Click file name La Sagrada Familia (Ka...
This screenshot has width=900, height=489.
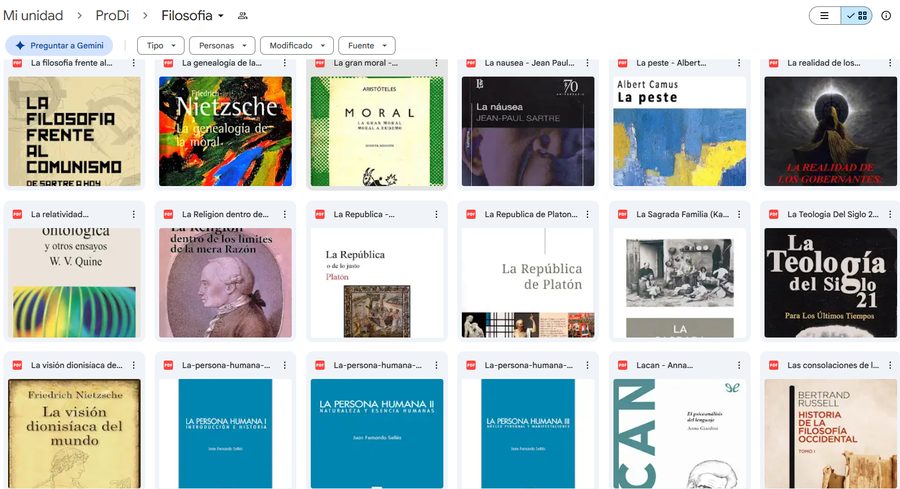click(682, 214)
